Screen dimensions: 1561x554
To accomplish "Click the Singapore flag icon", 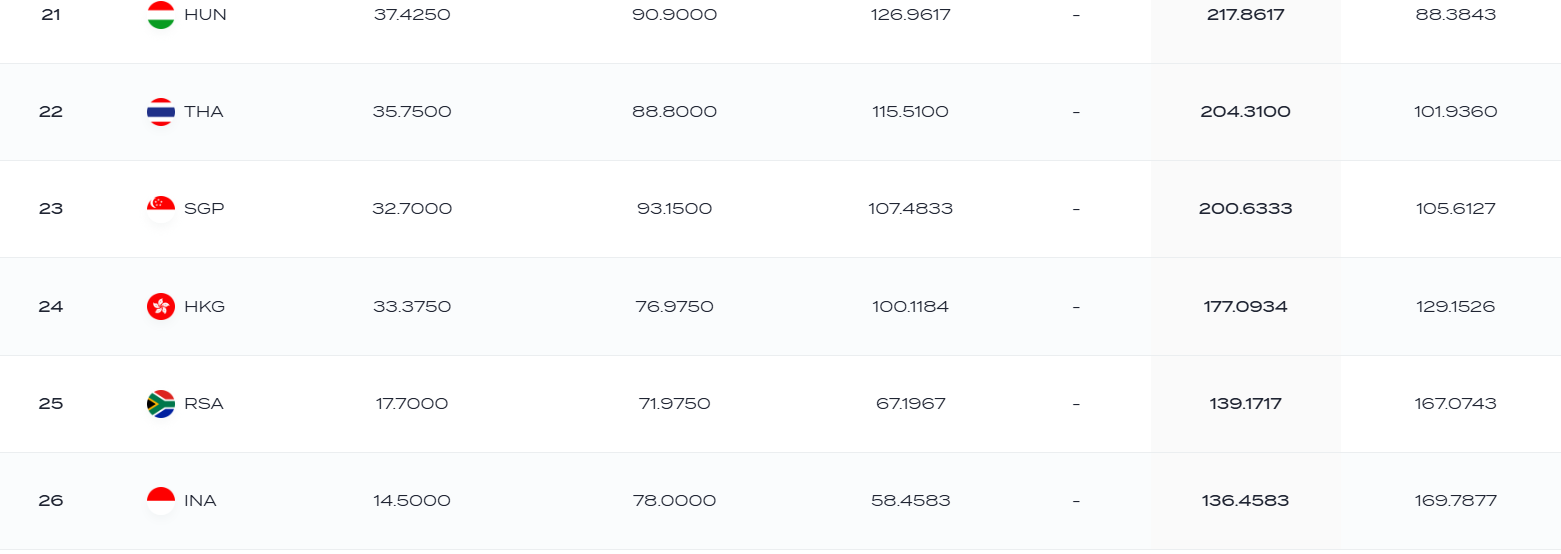I will 161,209.
